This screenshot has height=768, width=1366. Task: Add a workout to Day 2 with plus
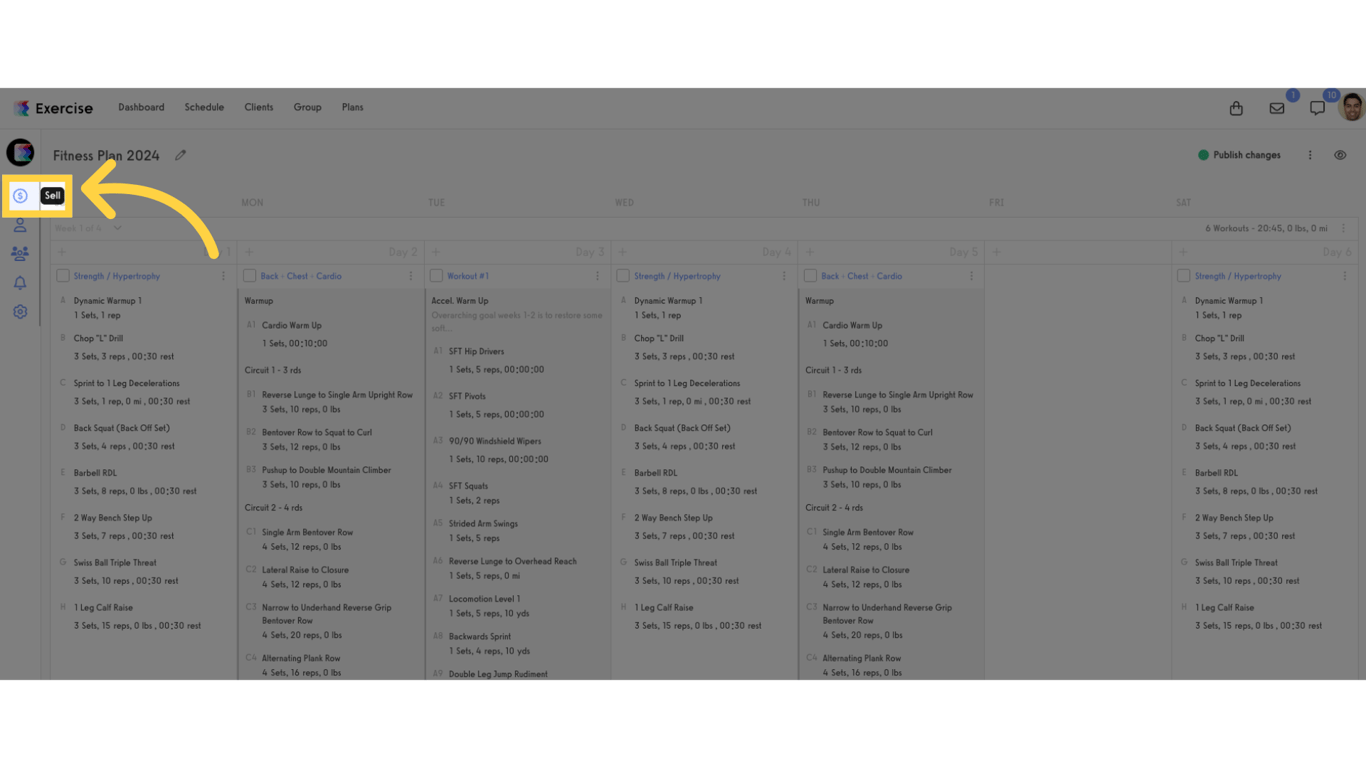[x=249, y=252]
